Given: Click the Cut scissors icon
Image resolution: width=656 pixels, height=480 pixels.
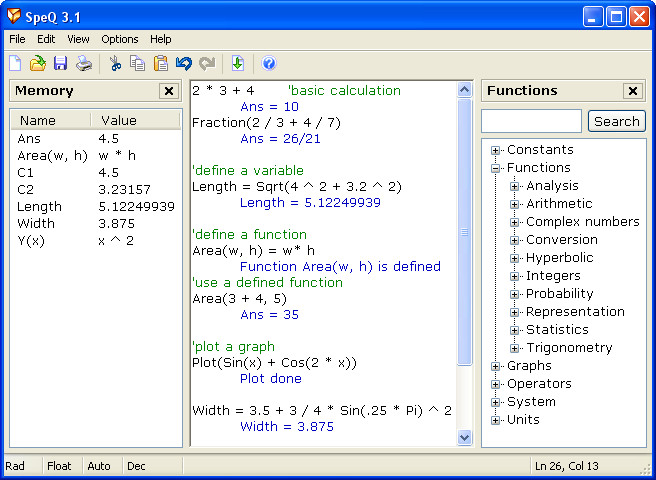Looking at the screenshot, I should click(115, 64).
